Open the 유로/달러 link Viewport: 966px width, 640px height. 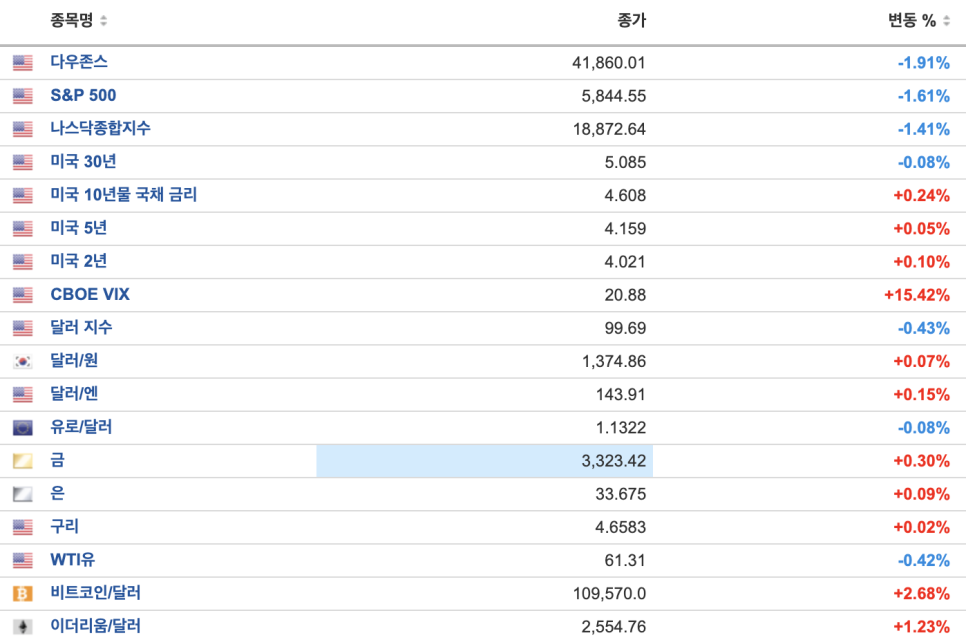point(81,427)
